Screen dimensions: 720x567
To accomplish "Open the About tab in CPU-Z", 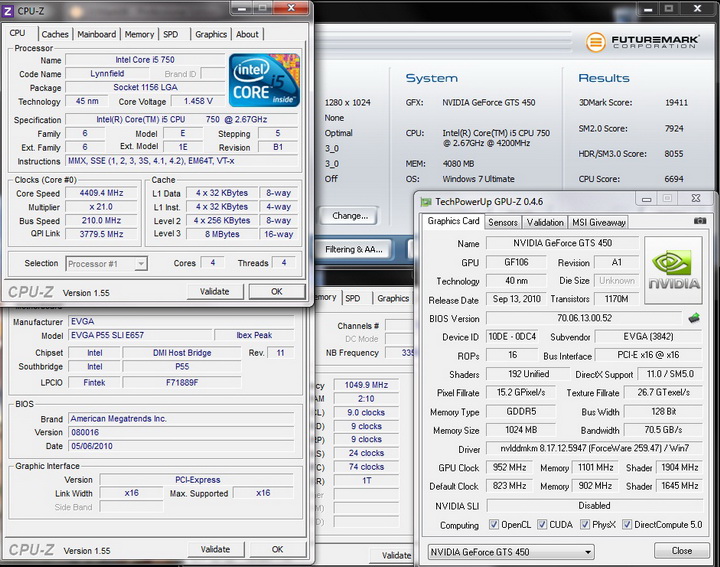I will coord(247,34).
